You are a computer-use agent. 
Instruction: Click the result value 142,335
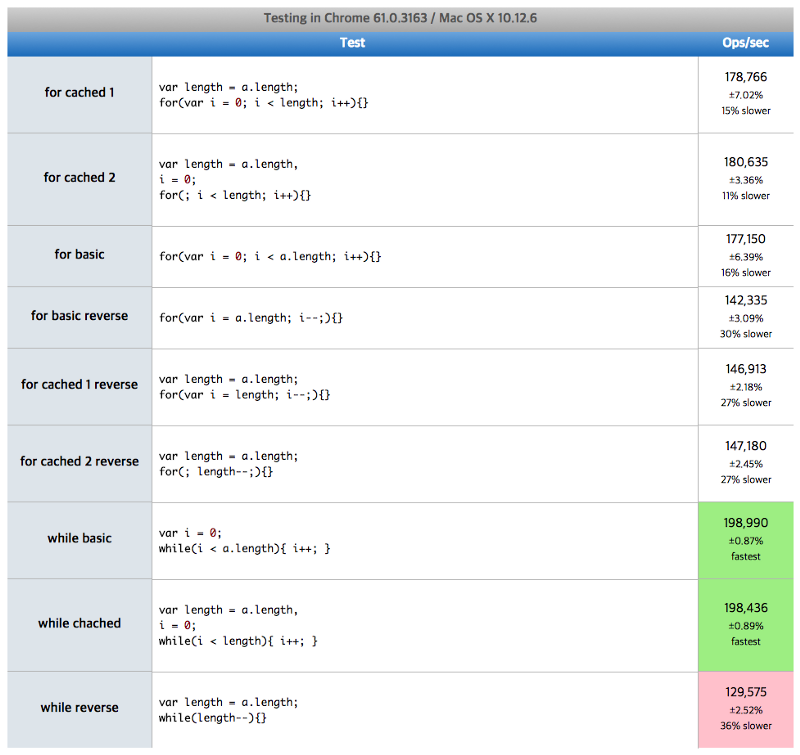coord(745,300)
